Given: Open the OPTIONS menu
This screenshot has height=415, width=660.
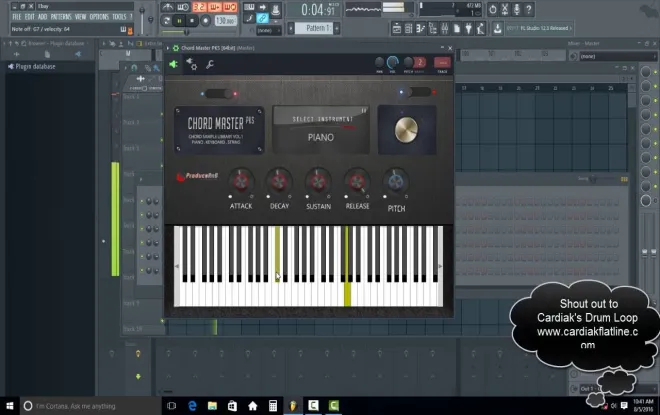Looking at the screenshot, I should click(99, 17).
